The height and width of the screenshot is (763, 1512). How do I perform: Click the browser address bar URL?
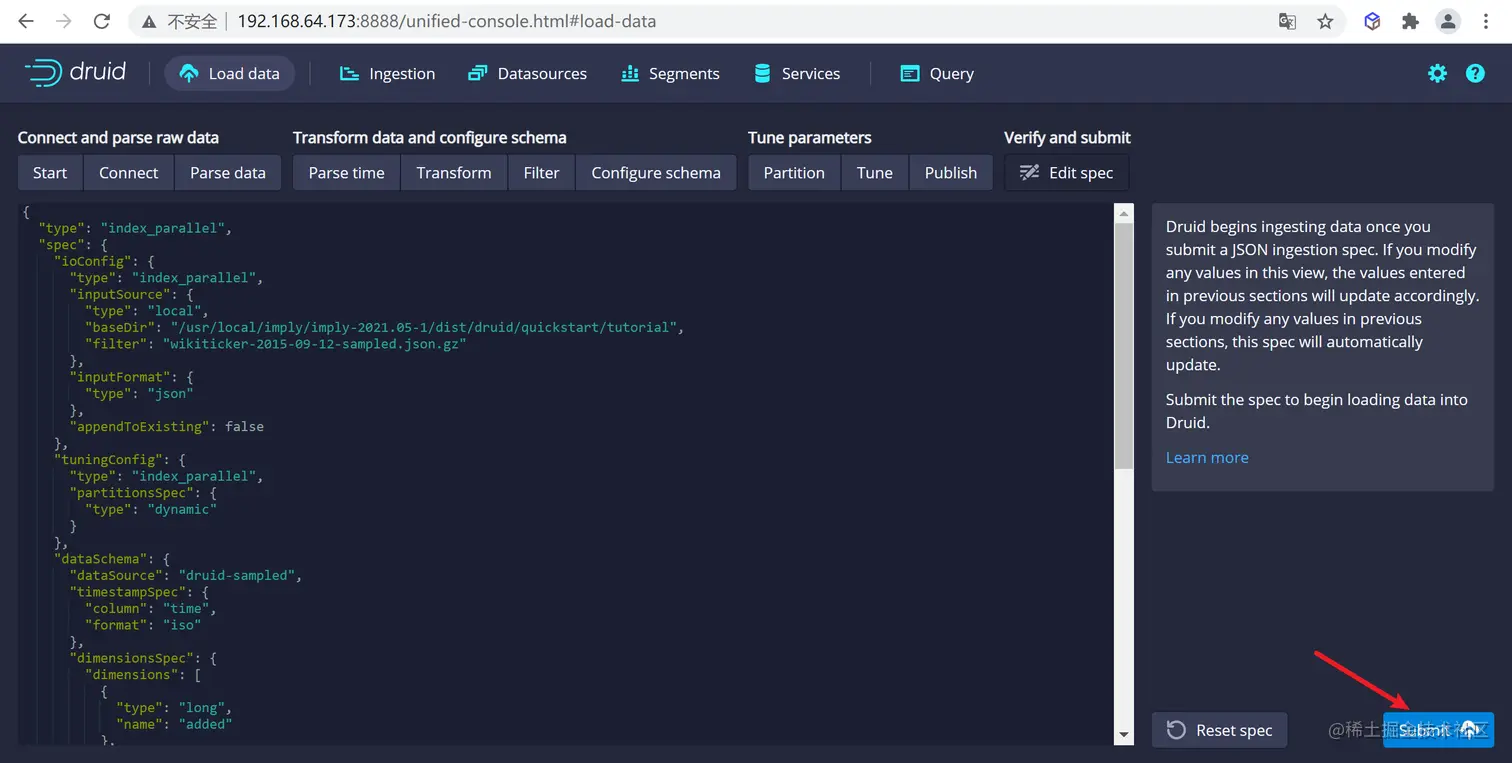[x=447, y=21]
